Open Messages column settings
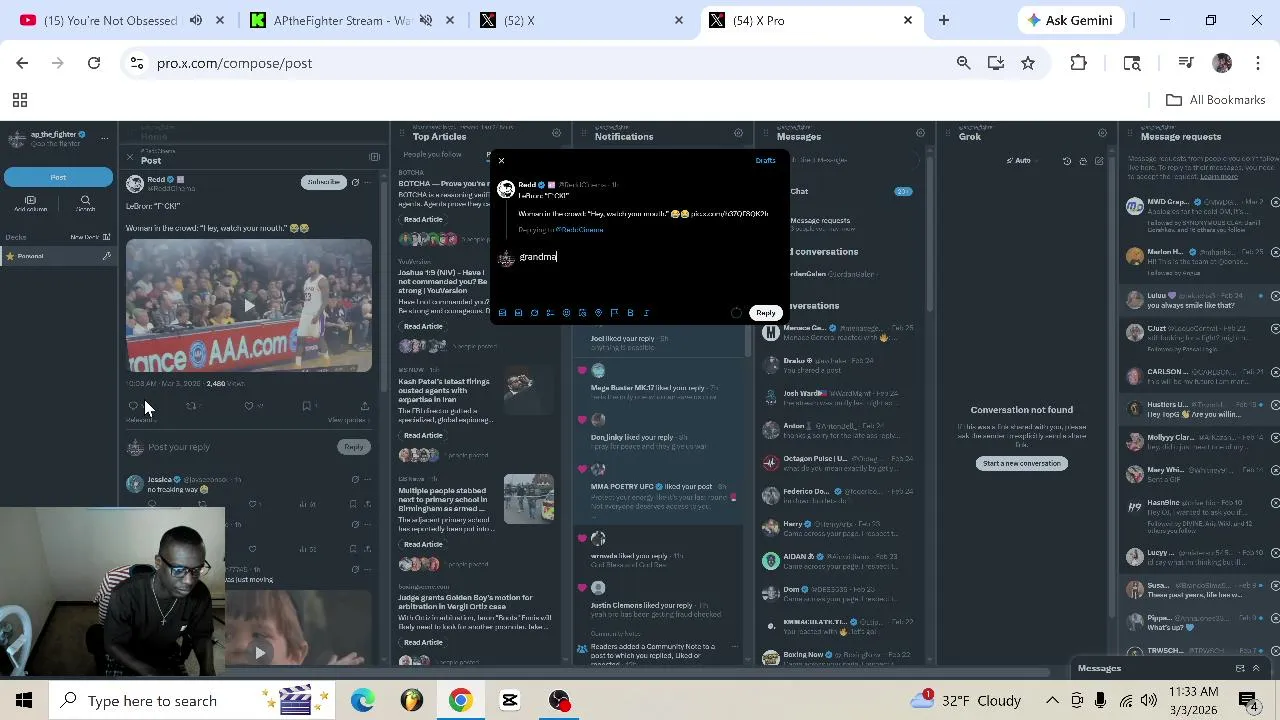The height and width of the screenshot is (720, 1280). 921,133
